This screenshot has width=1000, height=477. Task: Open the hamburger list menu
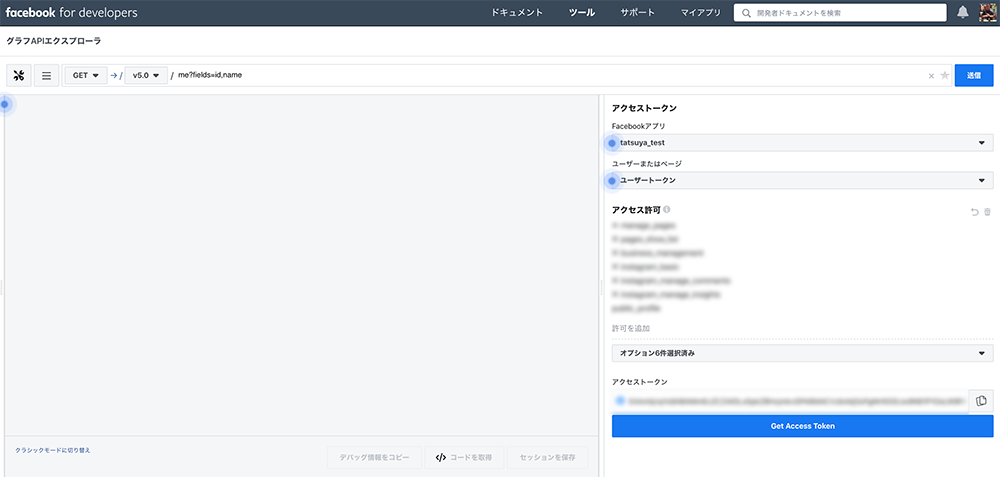click(46, 75)
